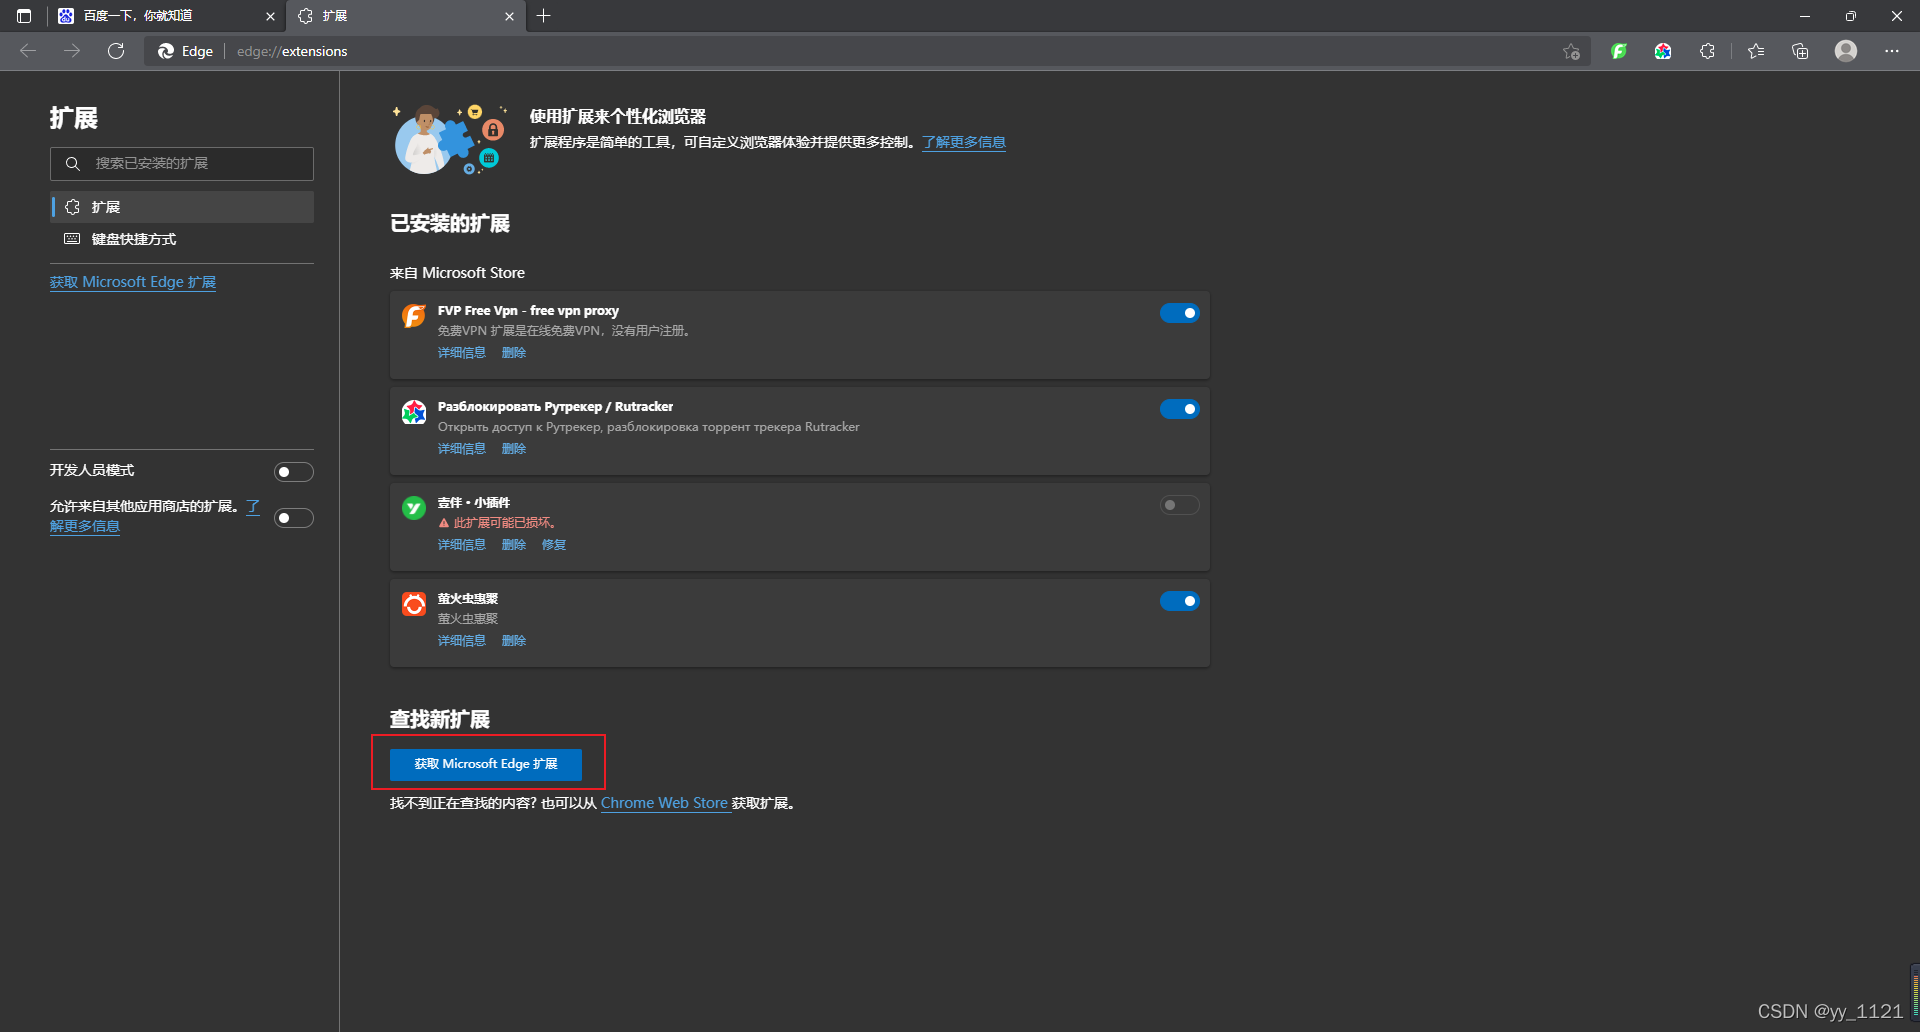Click the address bar URL
1920x1032 pixels.
[292, 51]
